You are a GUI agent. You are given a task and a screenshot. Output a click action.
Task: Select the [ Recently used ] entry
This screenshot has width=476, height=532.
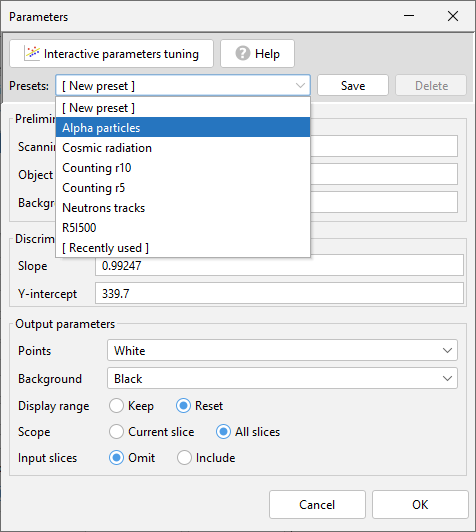(183, 248)
